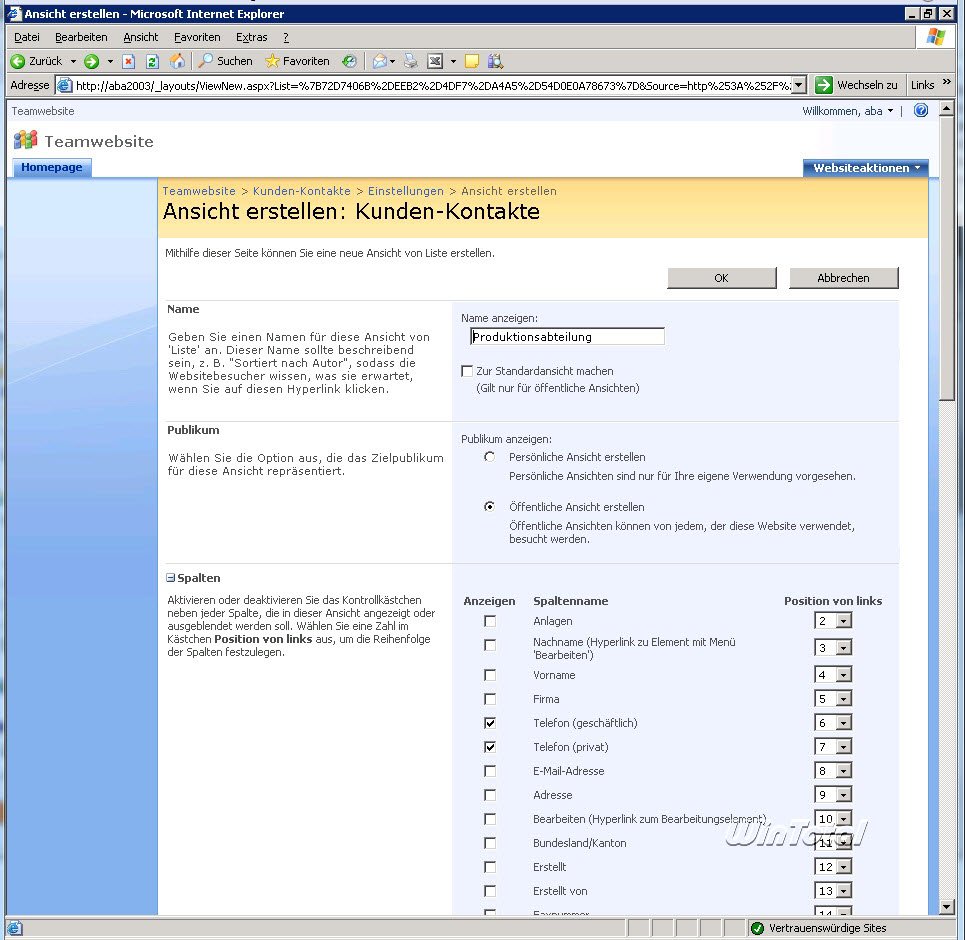Open position dropdown for Vorname

coord(844,675)
